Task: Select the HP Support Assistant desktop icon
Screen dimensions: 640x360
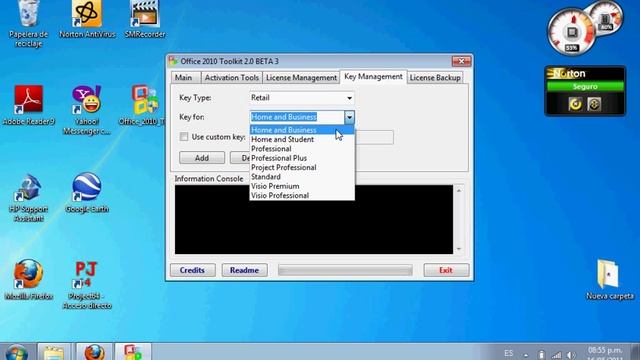Action: click(28, 198)
